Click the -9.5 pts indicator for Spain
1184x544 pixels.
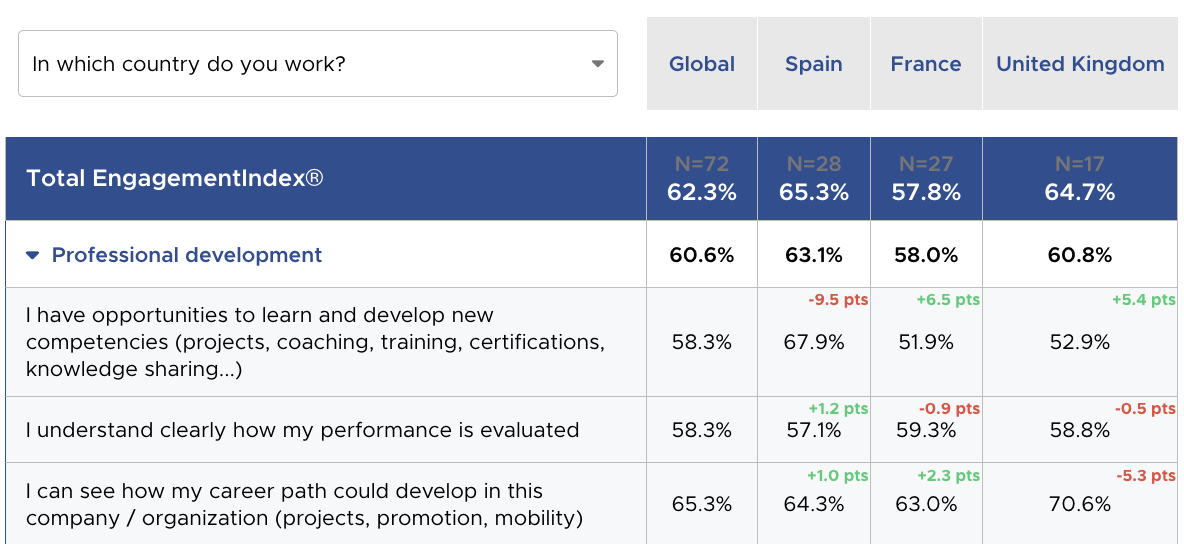click(838, 300)
